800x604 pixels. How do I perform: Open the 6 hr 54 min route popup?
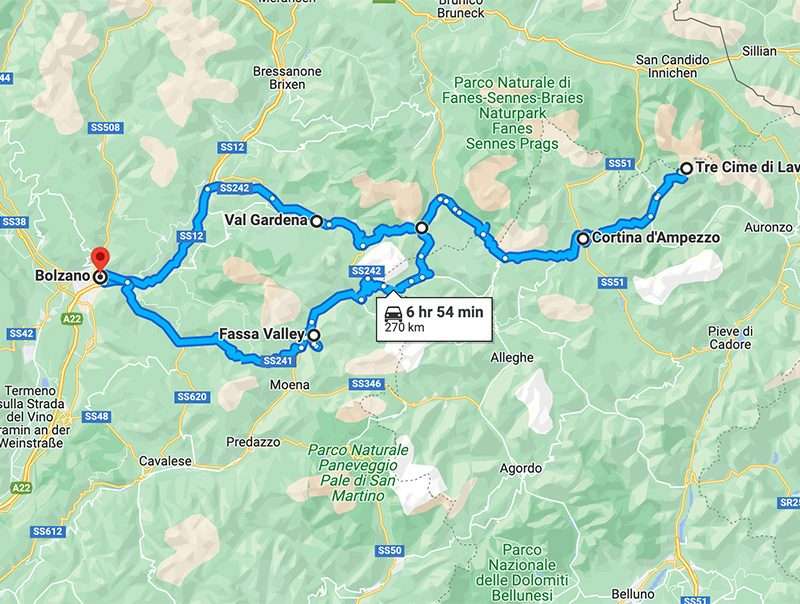434,318
